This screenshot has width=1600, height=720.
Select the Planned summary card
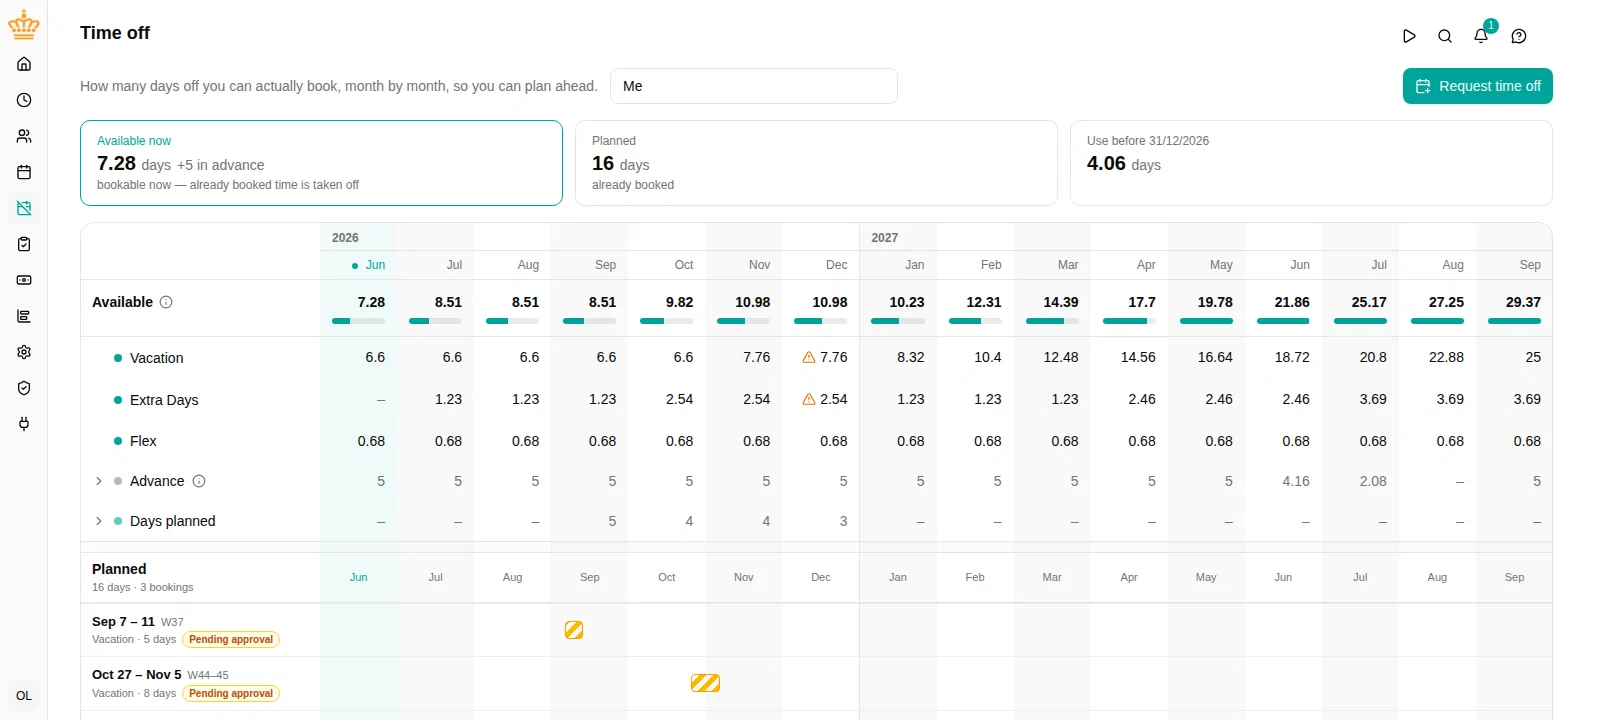click(816, 163)
